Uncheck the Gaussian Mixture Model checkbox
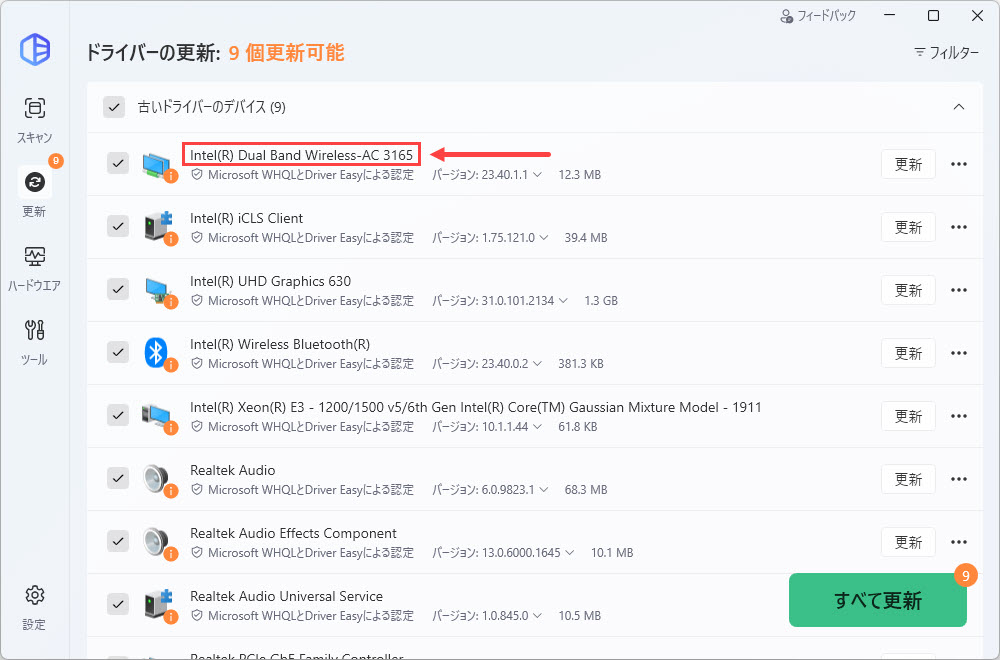Image resolution: width=1000 pixels, height=660 pixels. (118, 415)
